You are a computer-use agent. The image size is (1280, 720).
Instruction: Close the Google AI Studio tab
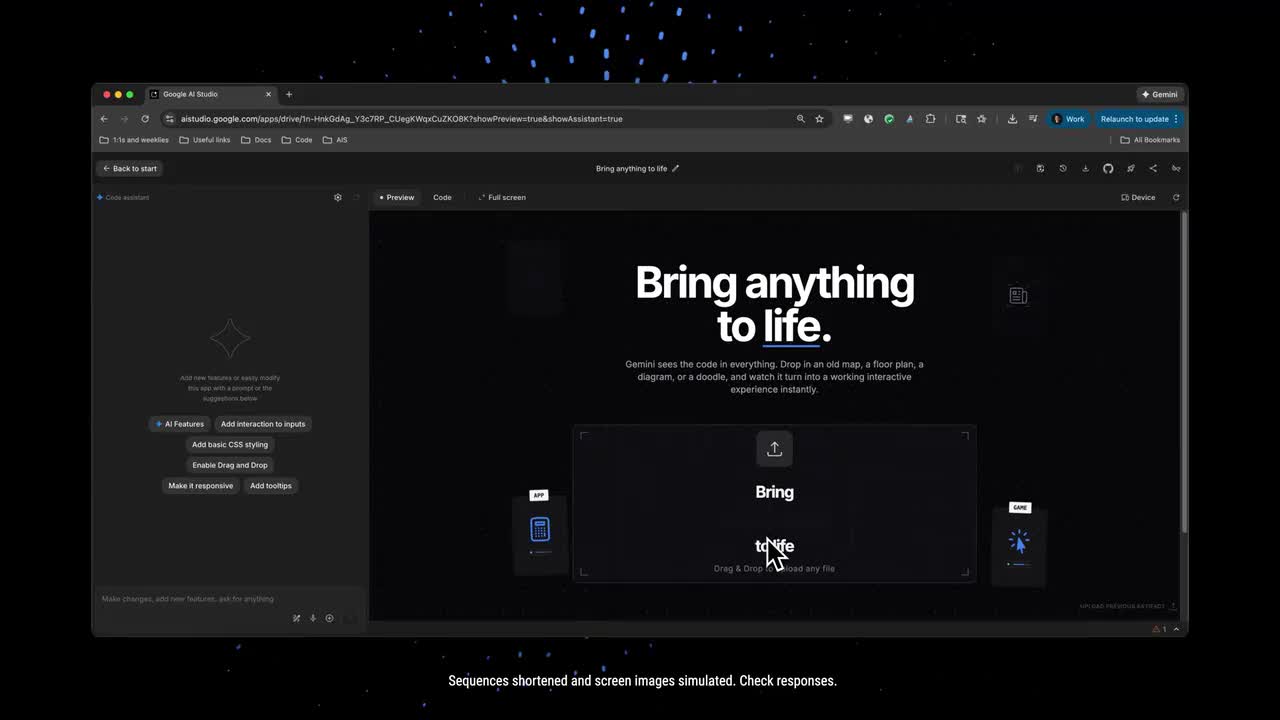(268, 94)
